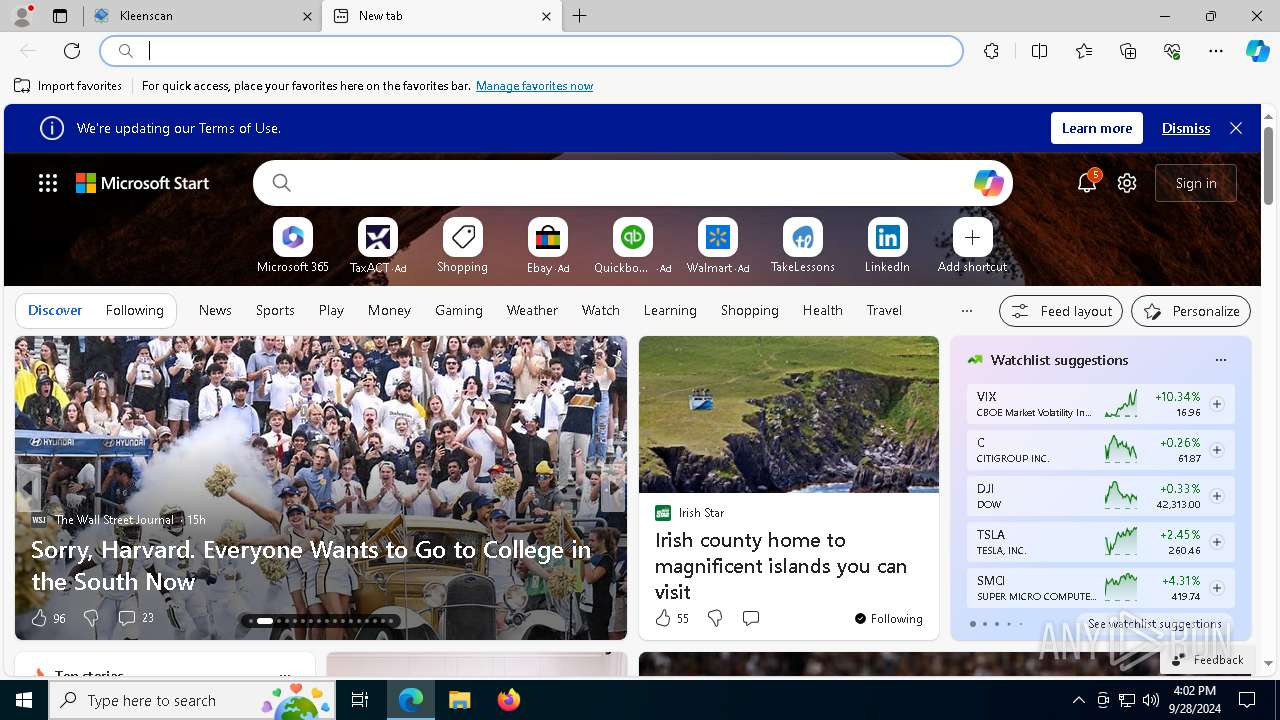Open Weather category

(532, 310)
